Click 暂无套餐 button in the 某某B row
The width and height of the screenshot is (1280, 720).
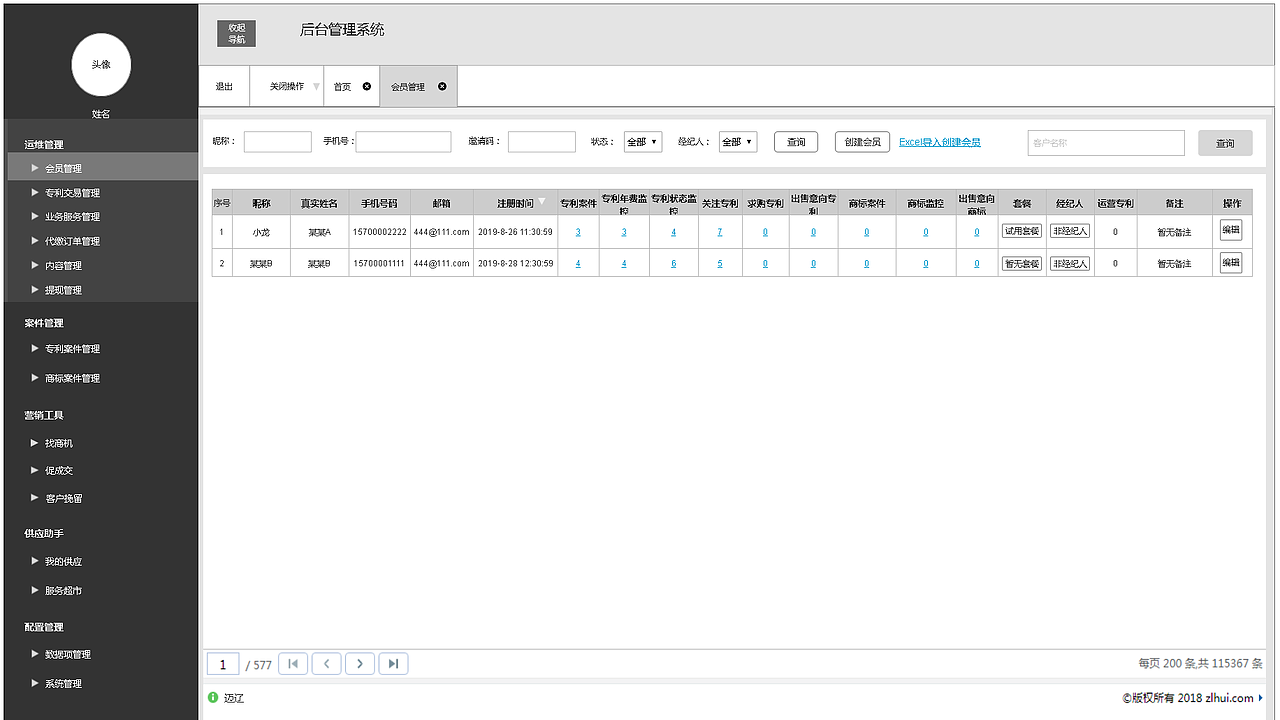1022,264
